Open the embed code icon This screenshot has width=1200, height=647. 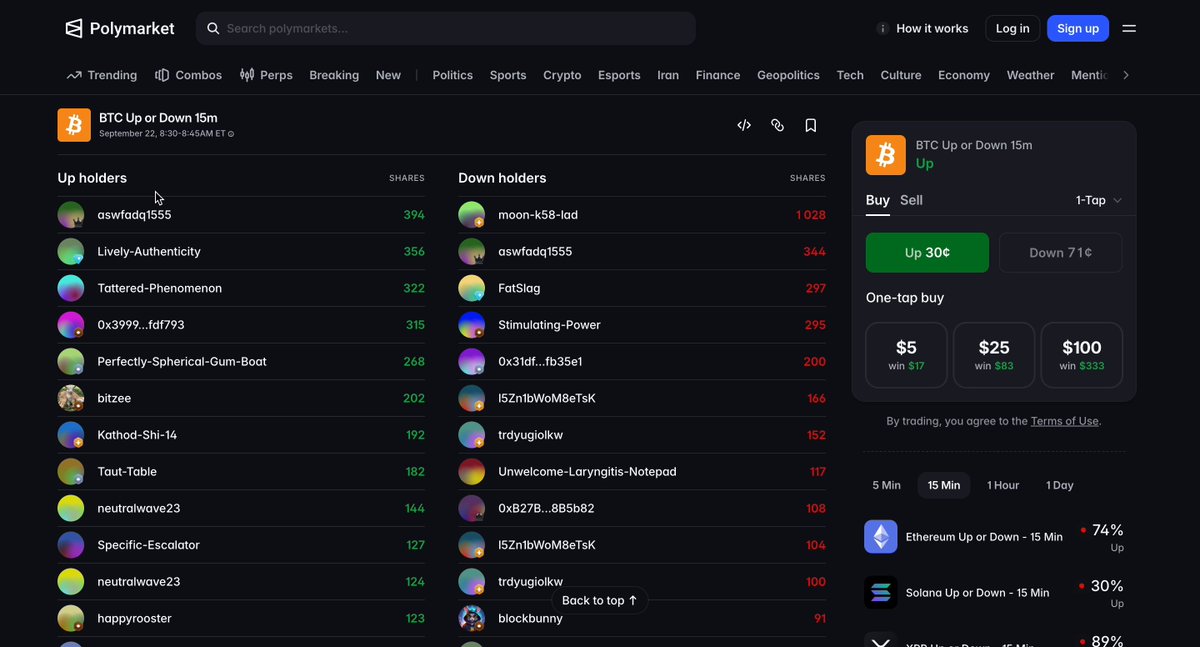click(744, 125)
